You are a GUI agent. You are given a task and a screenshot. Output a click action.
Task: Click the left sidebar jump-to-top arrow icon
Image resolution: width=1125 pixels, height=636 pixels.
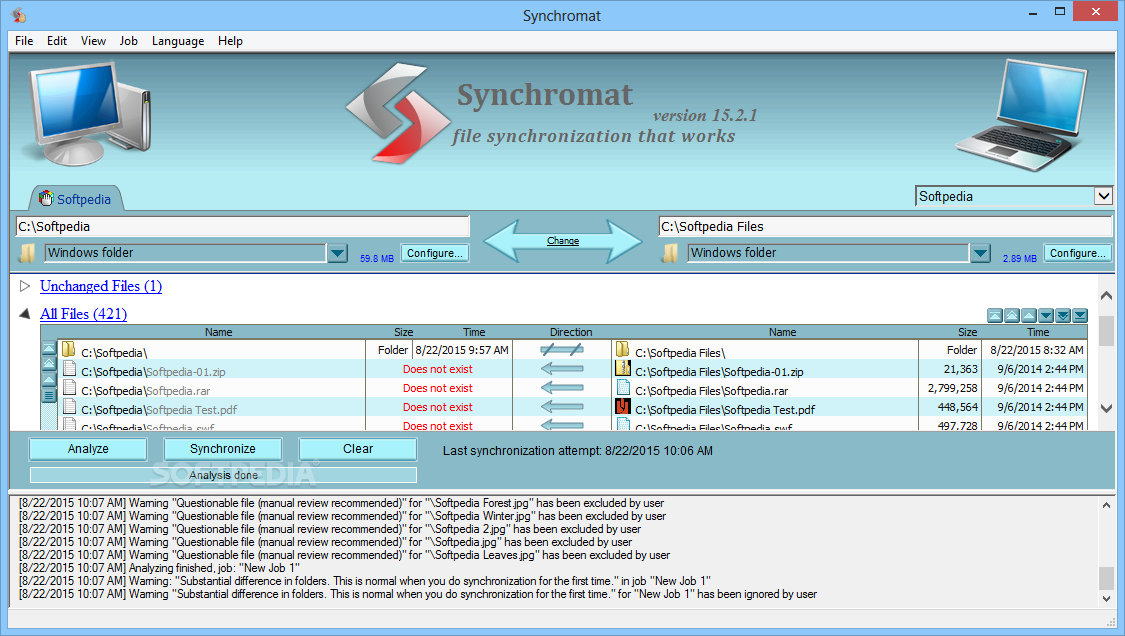click(x=49, y=348)
